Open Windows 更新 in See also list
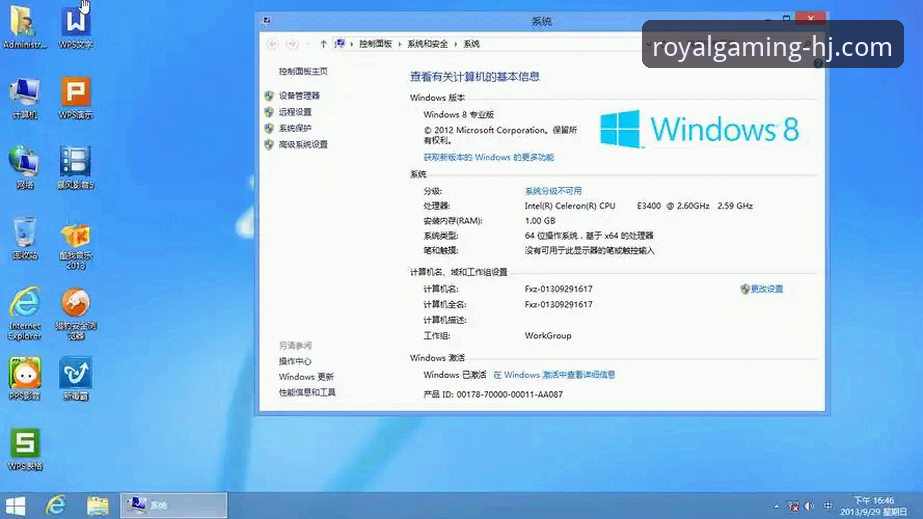The width and height of the screenshot is (923, 519). [306, 377]
